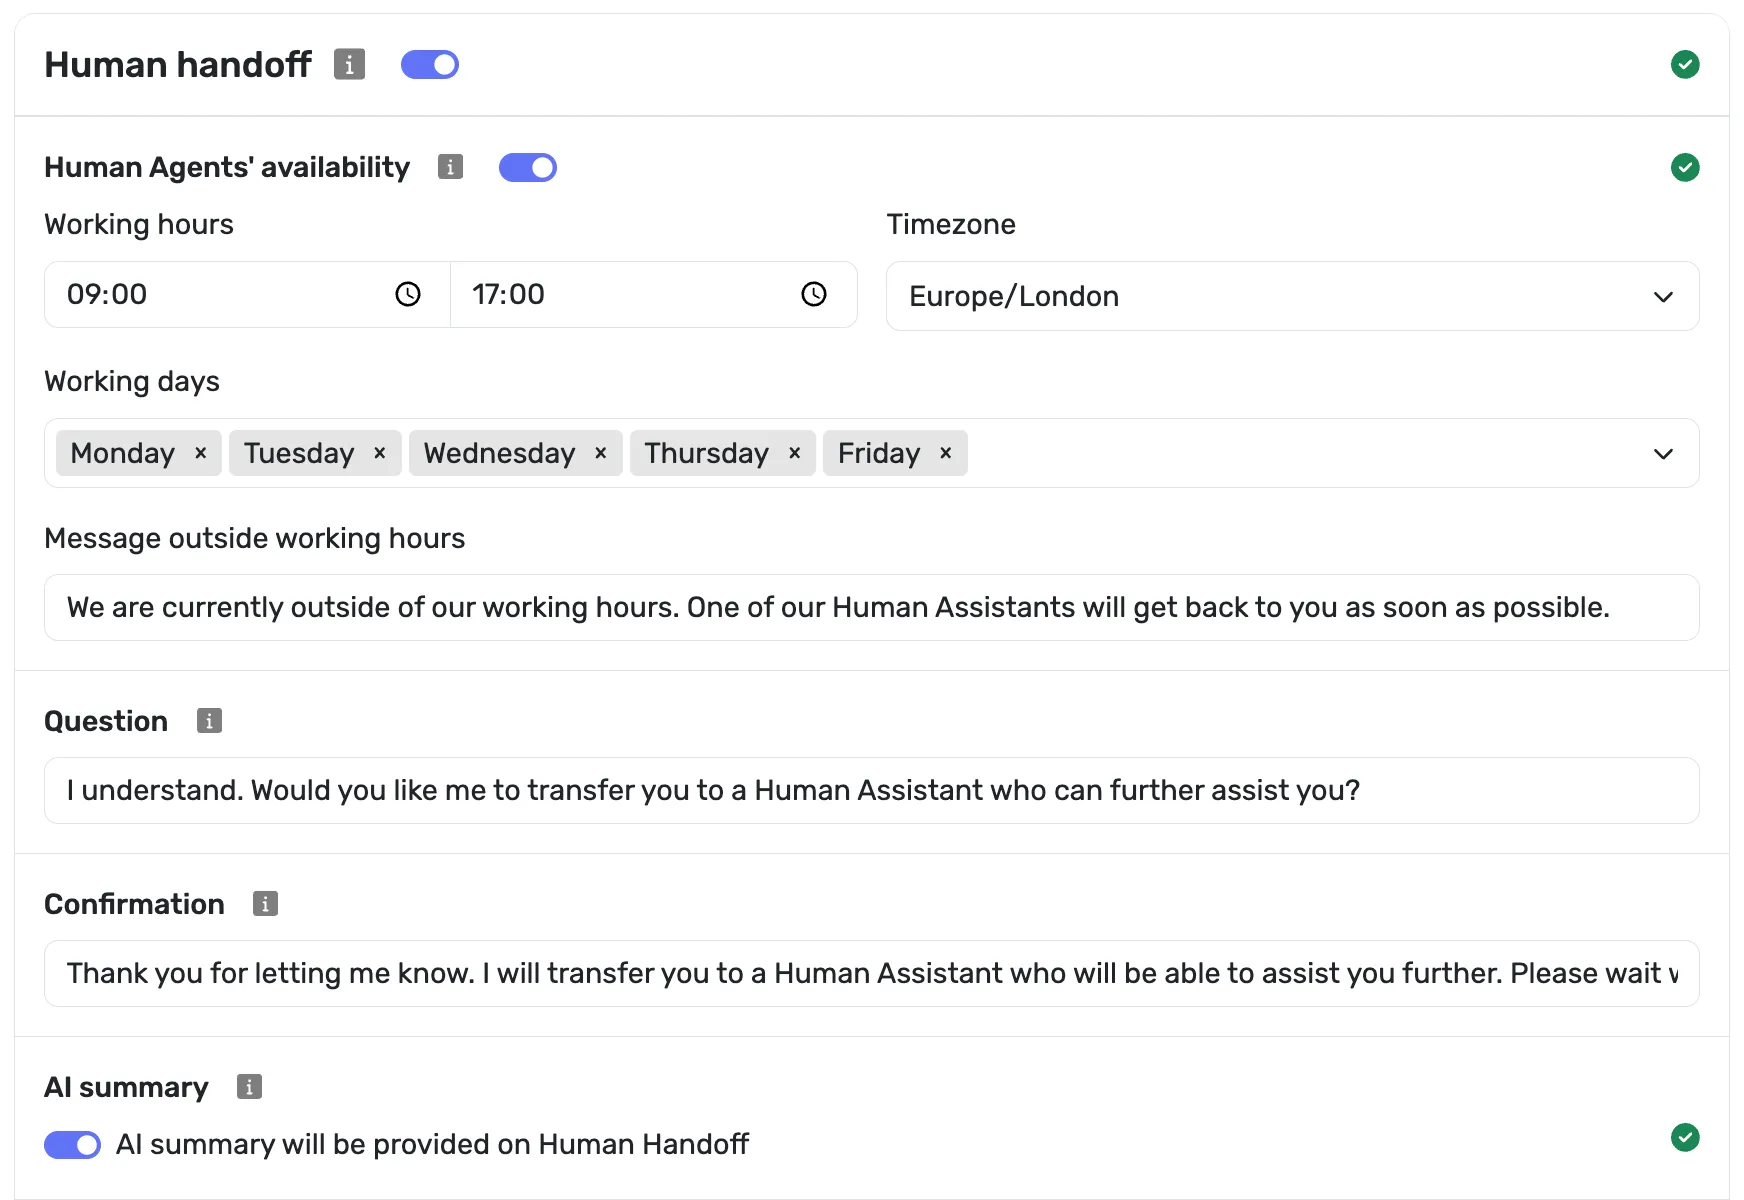This screenshot has width=1744, height=1200.
Task: Disable Human Agents' availability switch
Action: [528, 168]
